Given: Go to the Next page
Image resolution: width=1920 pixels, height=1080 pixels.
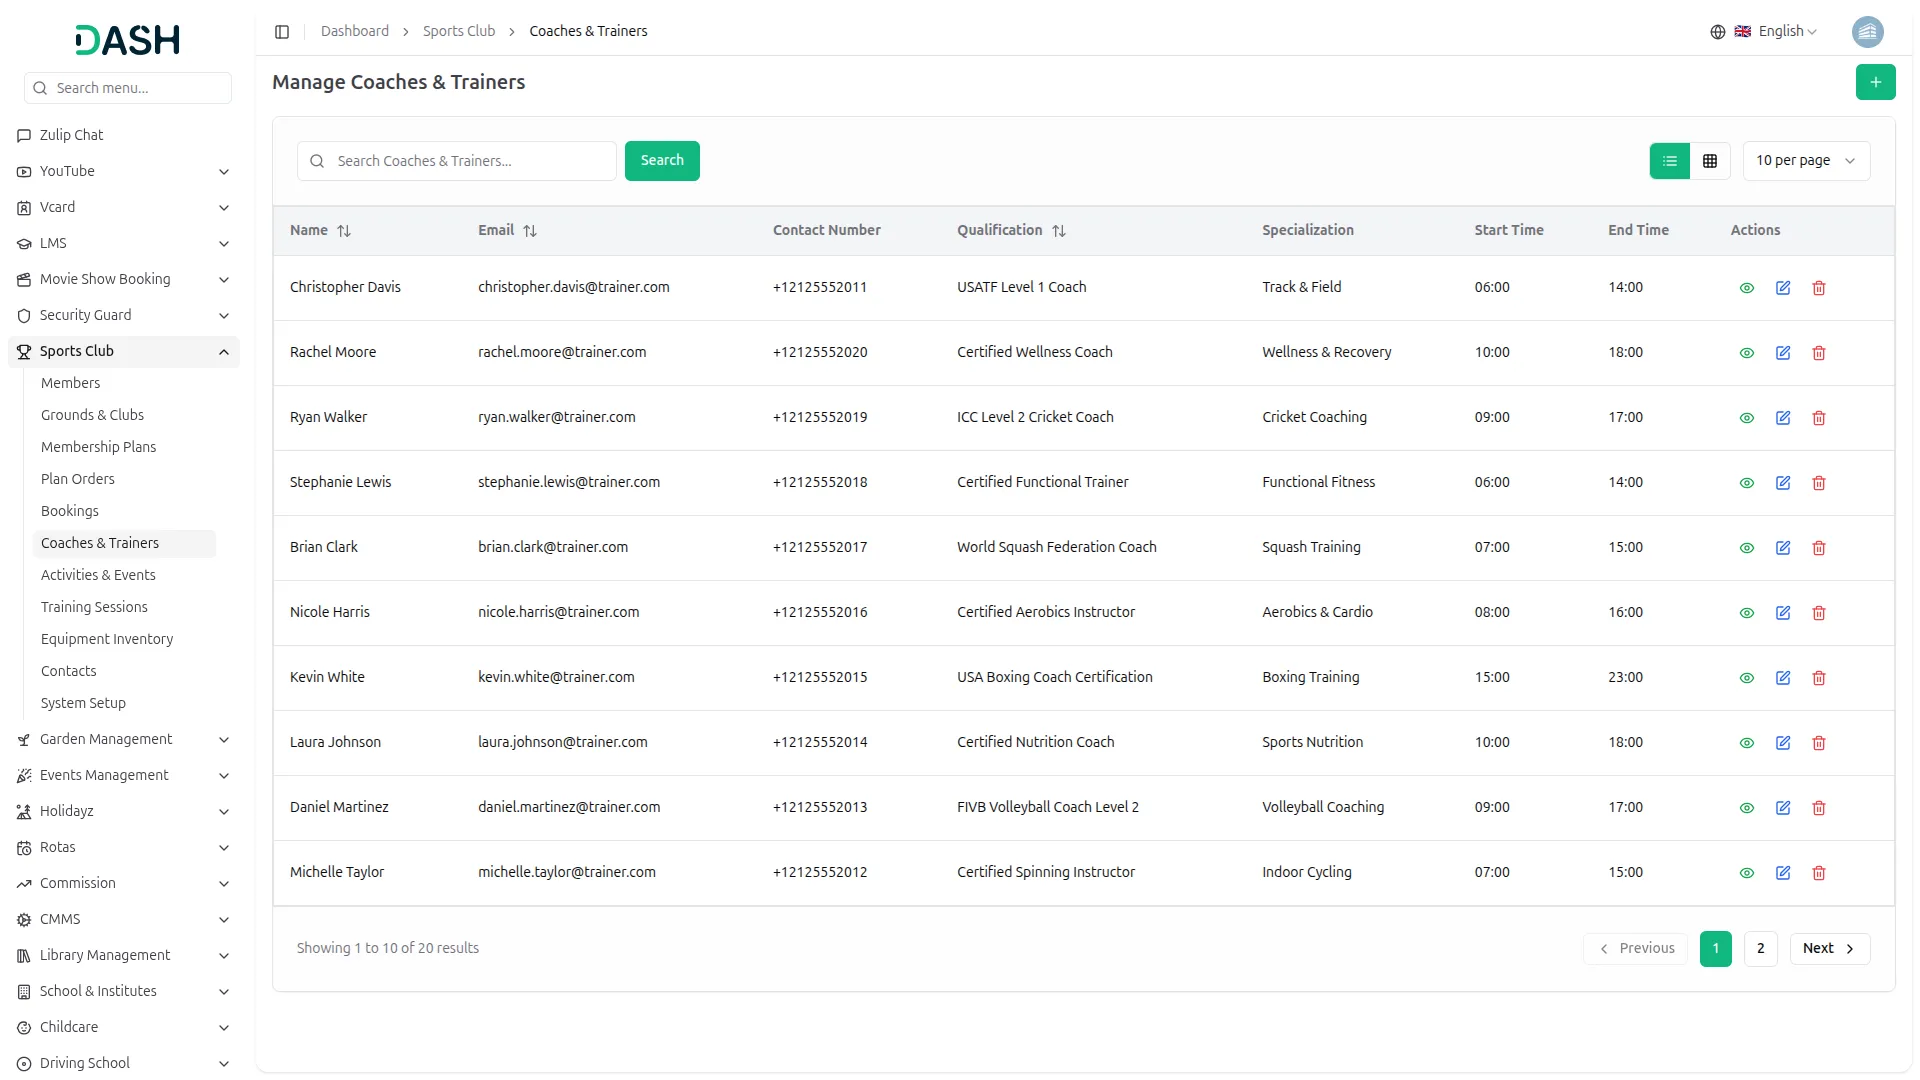Looking at the screenshot, I should 1829,949.
